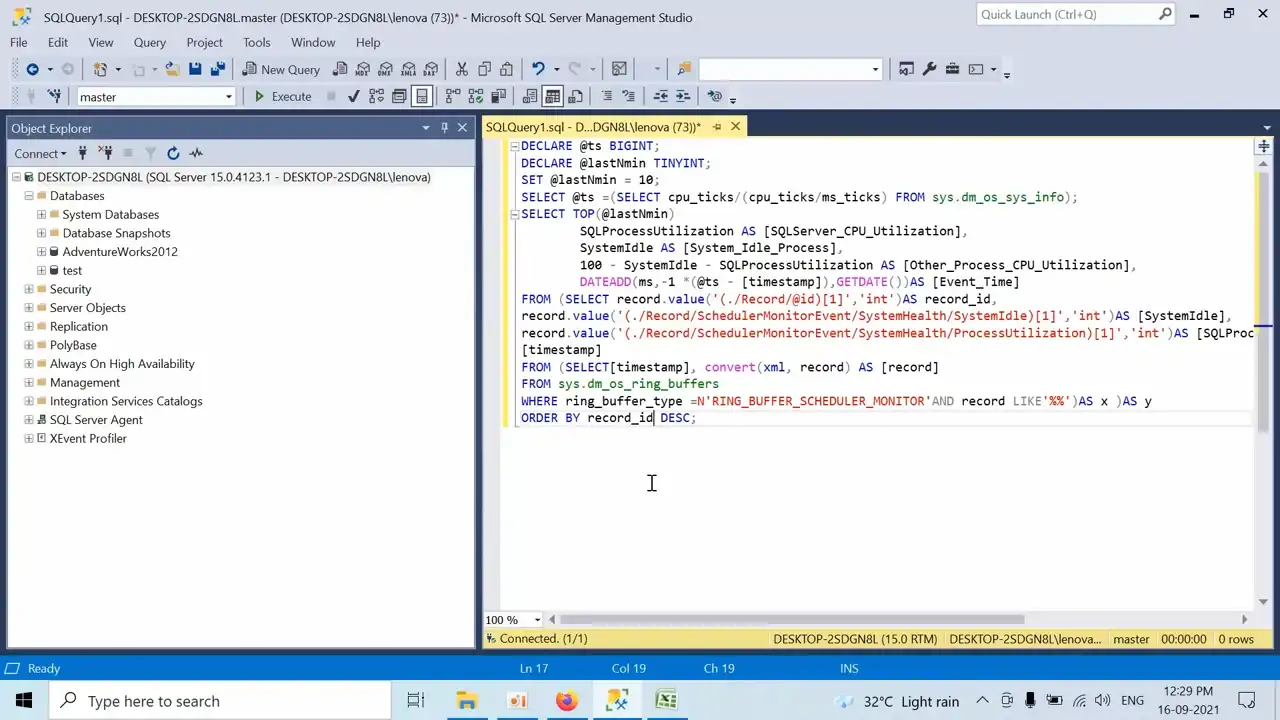1280x720 pixels.
Task: Click the Undo arrow icon
Action: click(538, 69)
